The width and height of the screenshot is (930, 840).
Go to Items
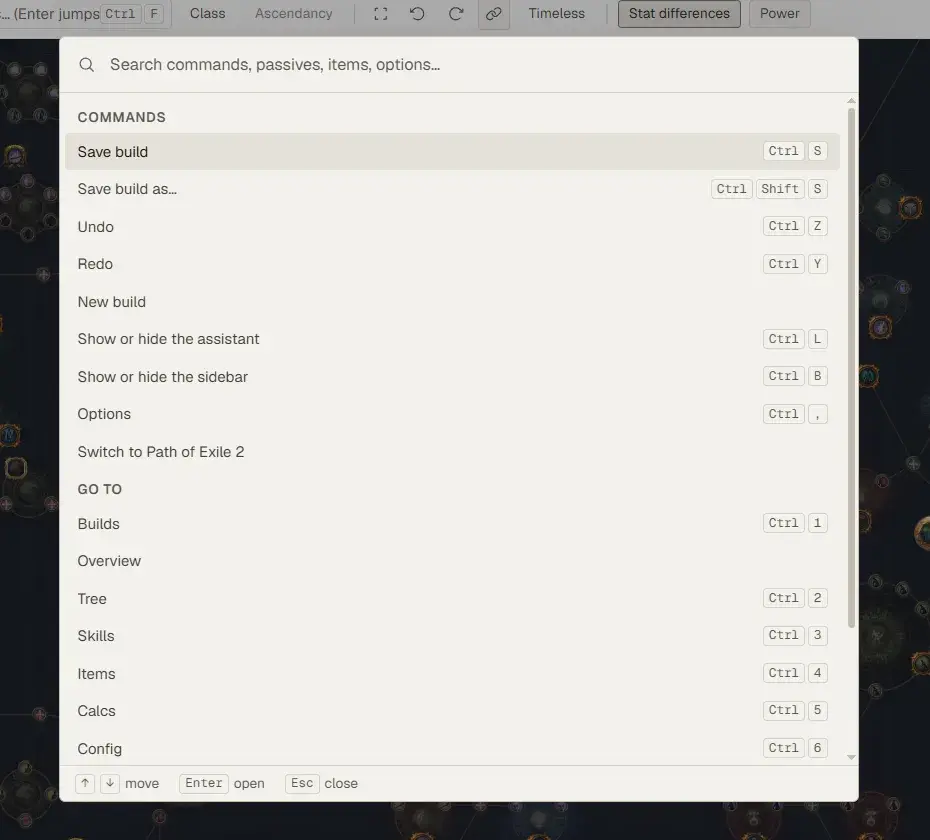pos(453,674)
